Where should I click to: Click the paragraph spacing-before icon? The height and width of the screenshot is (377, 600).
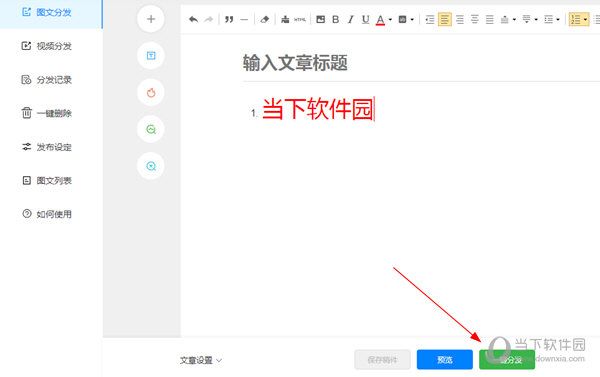[505, 20]
